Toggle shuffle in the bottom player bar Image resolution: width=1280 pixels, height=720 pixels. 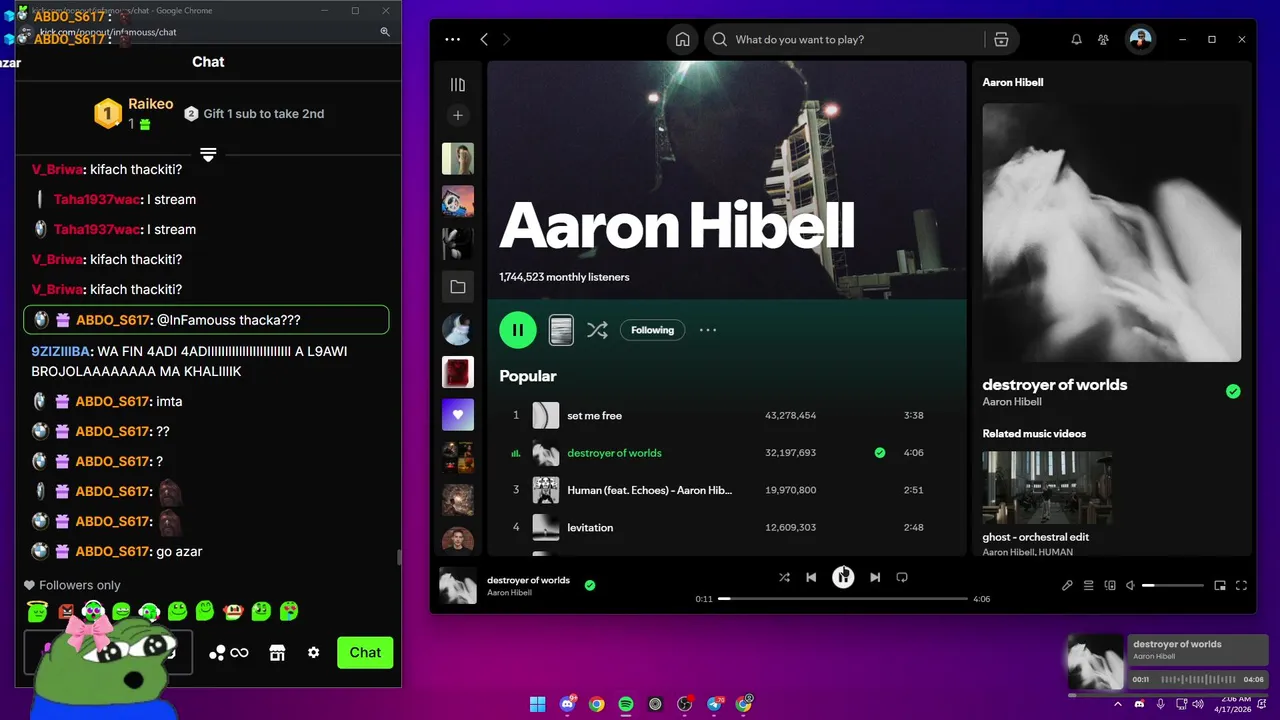784,577
